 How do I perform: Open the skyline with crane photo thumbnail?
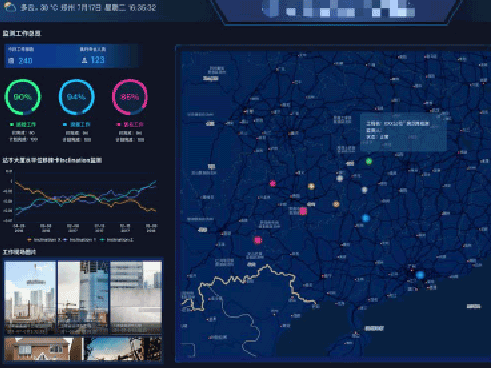pos(30,298)
